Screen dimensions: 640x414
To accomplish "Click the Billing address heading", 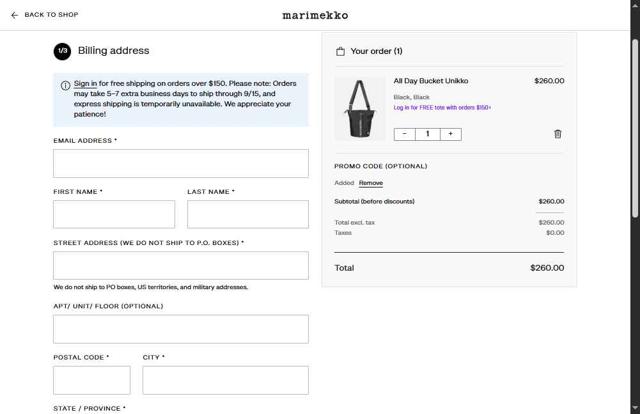I will 113,51.
